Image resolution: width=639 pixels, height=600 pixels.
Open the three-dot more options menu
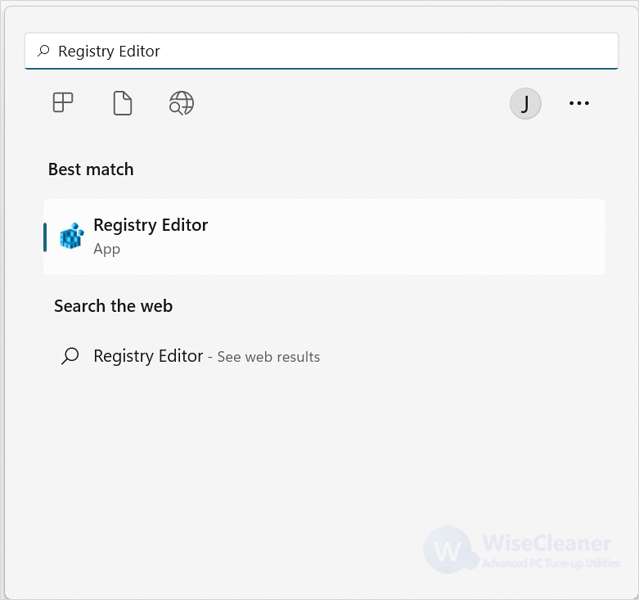coord(579,103)
